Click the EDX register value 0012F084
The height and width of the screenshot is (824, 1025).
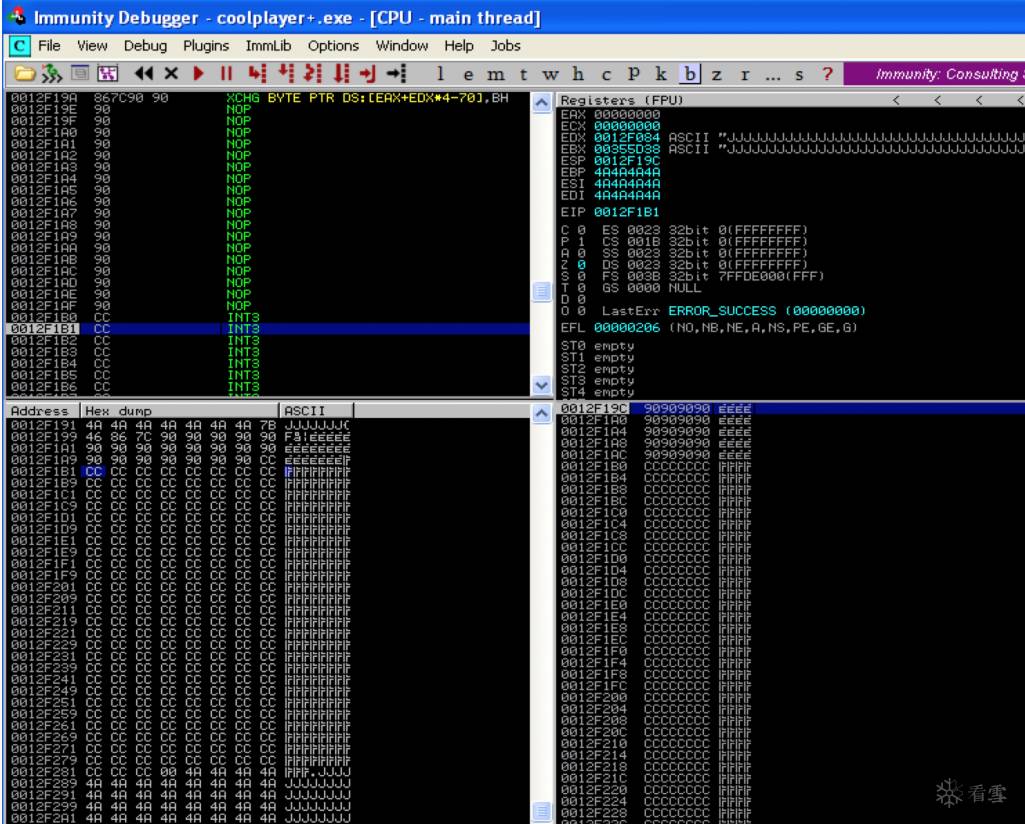click(x=626, y=138)
